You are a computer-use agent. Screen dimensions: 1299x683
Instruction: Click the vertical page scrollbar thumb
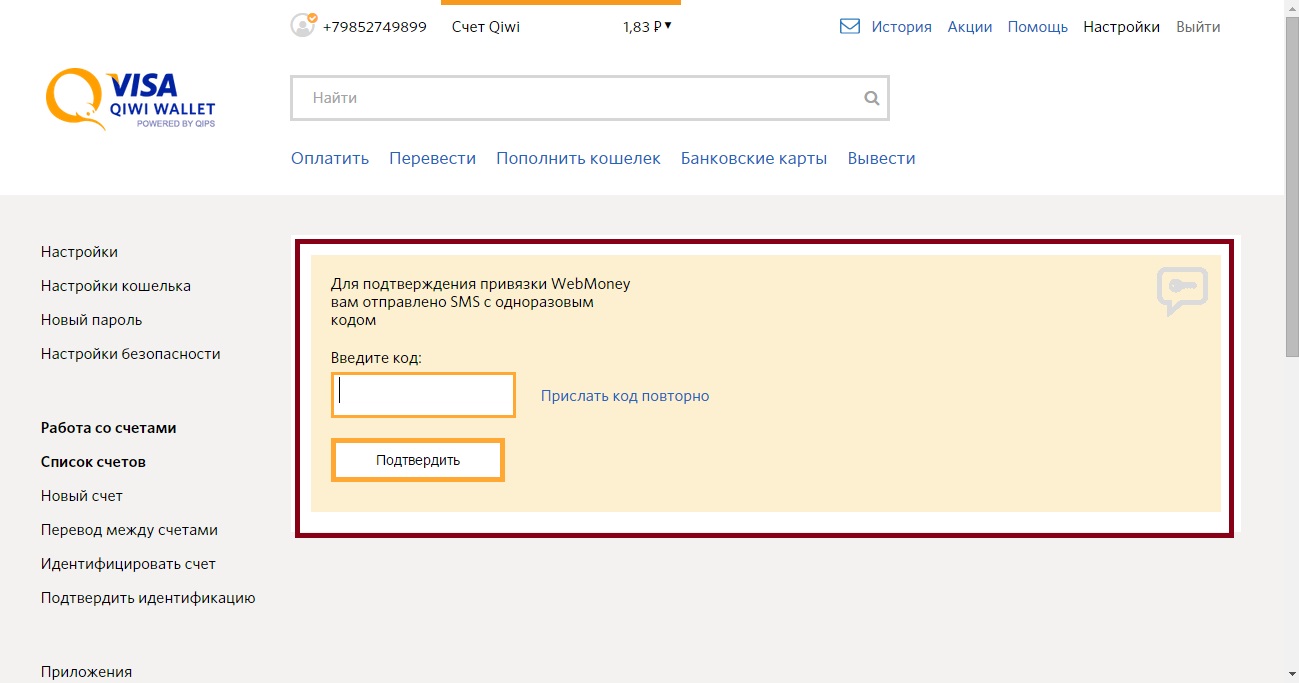click(1292, 185)
